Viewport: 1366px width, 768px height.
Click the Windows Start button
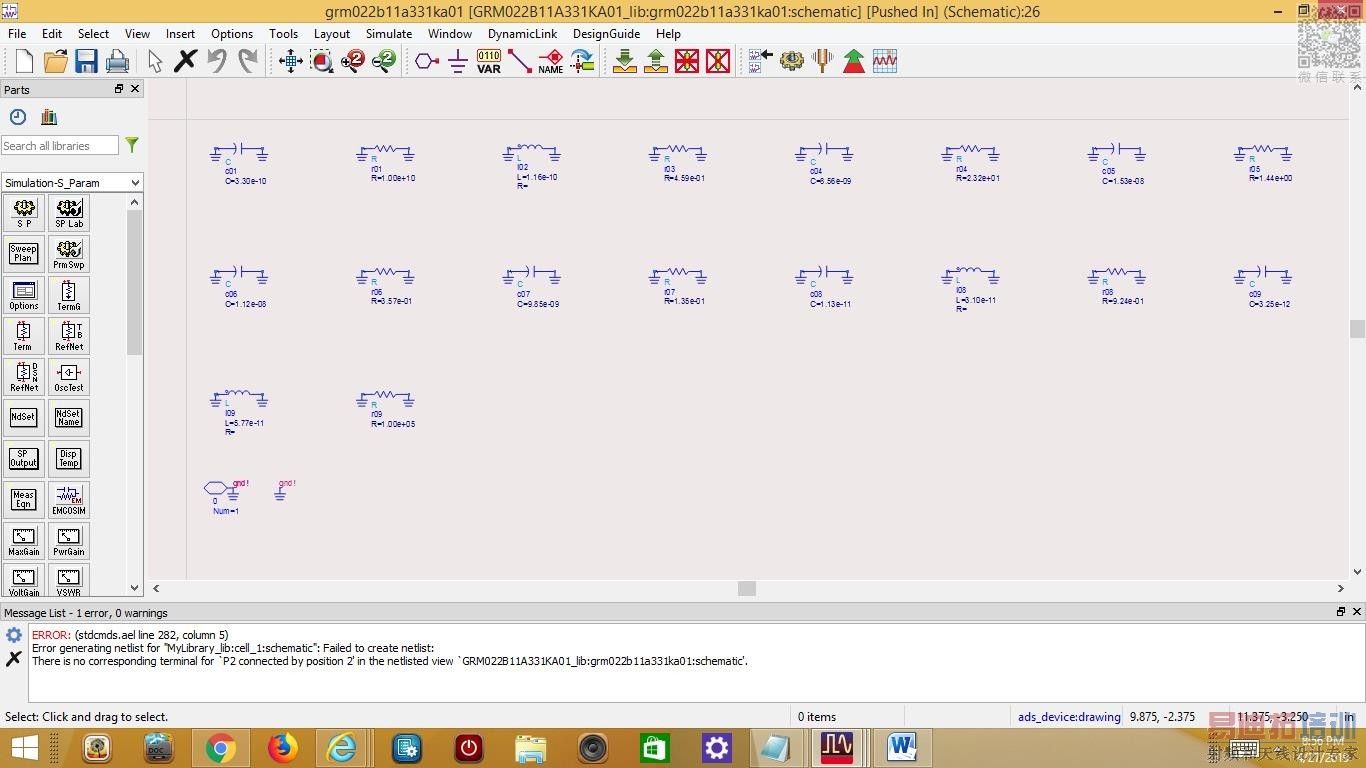[x=24, y=748]
